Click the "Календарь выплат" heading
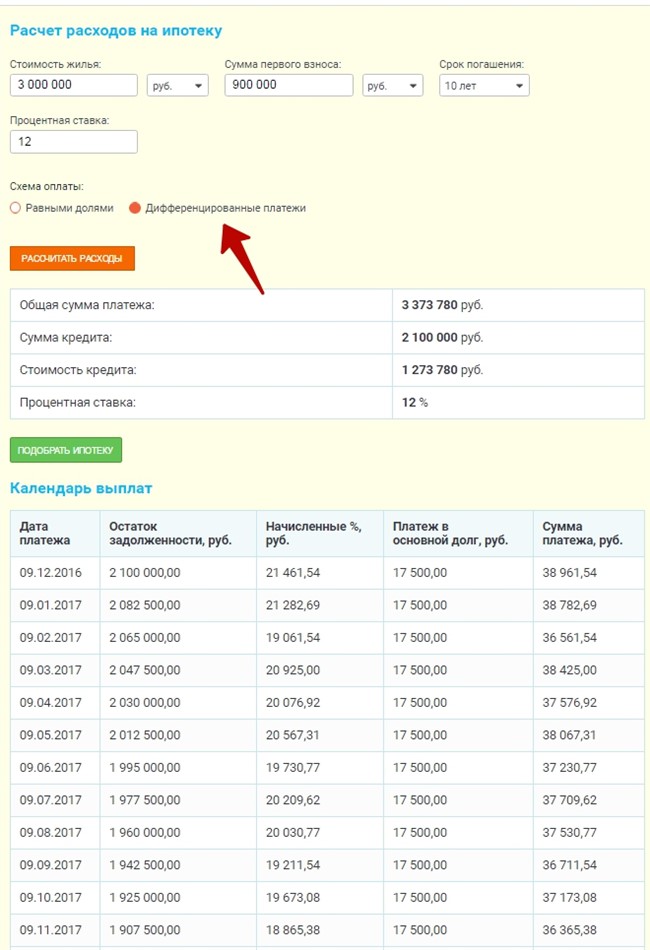 click(81, 488)
